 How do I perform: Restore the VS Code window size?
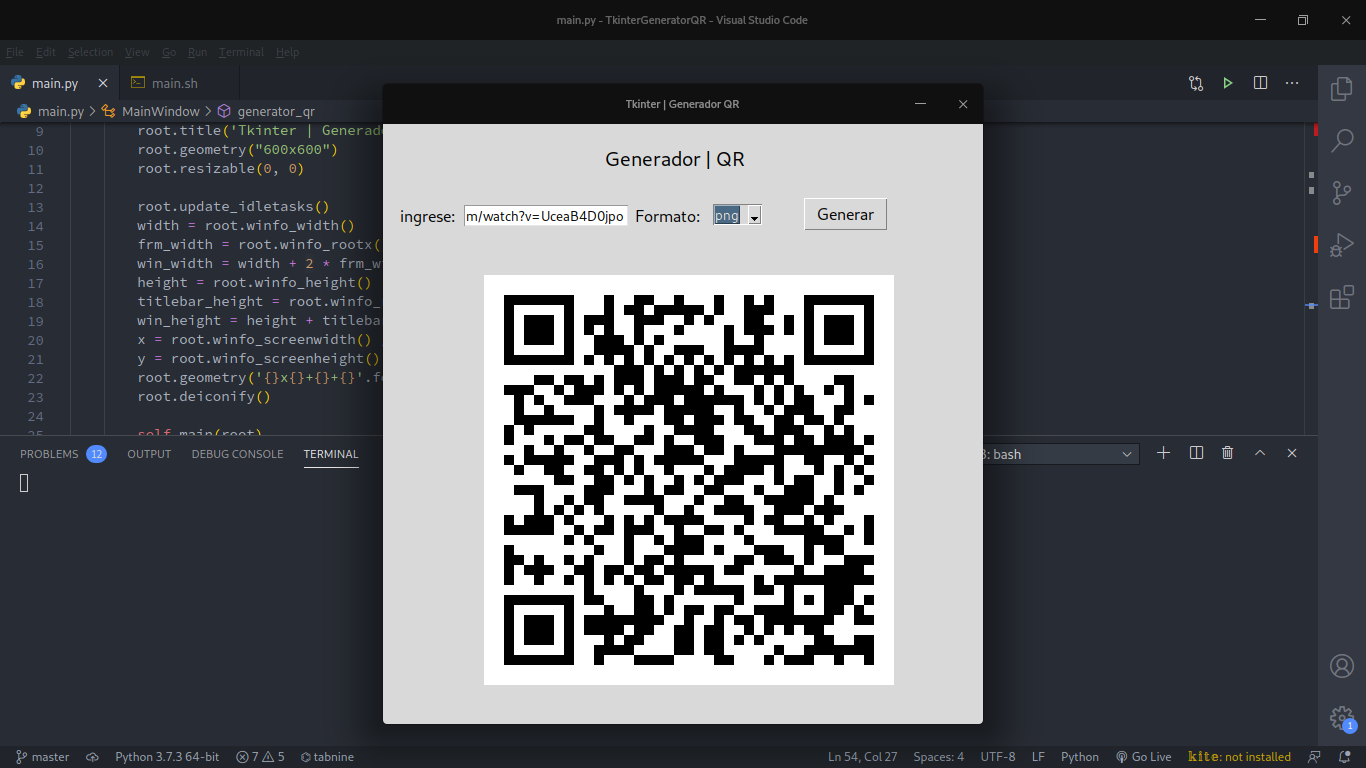pyautogui.click(x=1302, y=20)
